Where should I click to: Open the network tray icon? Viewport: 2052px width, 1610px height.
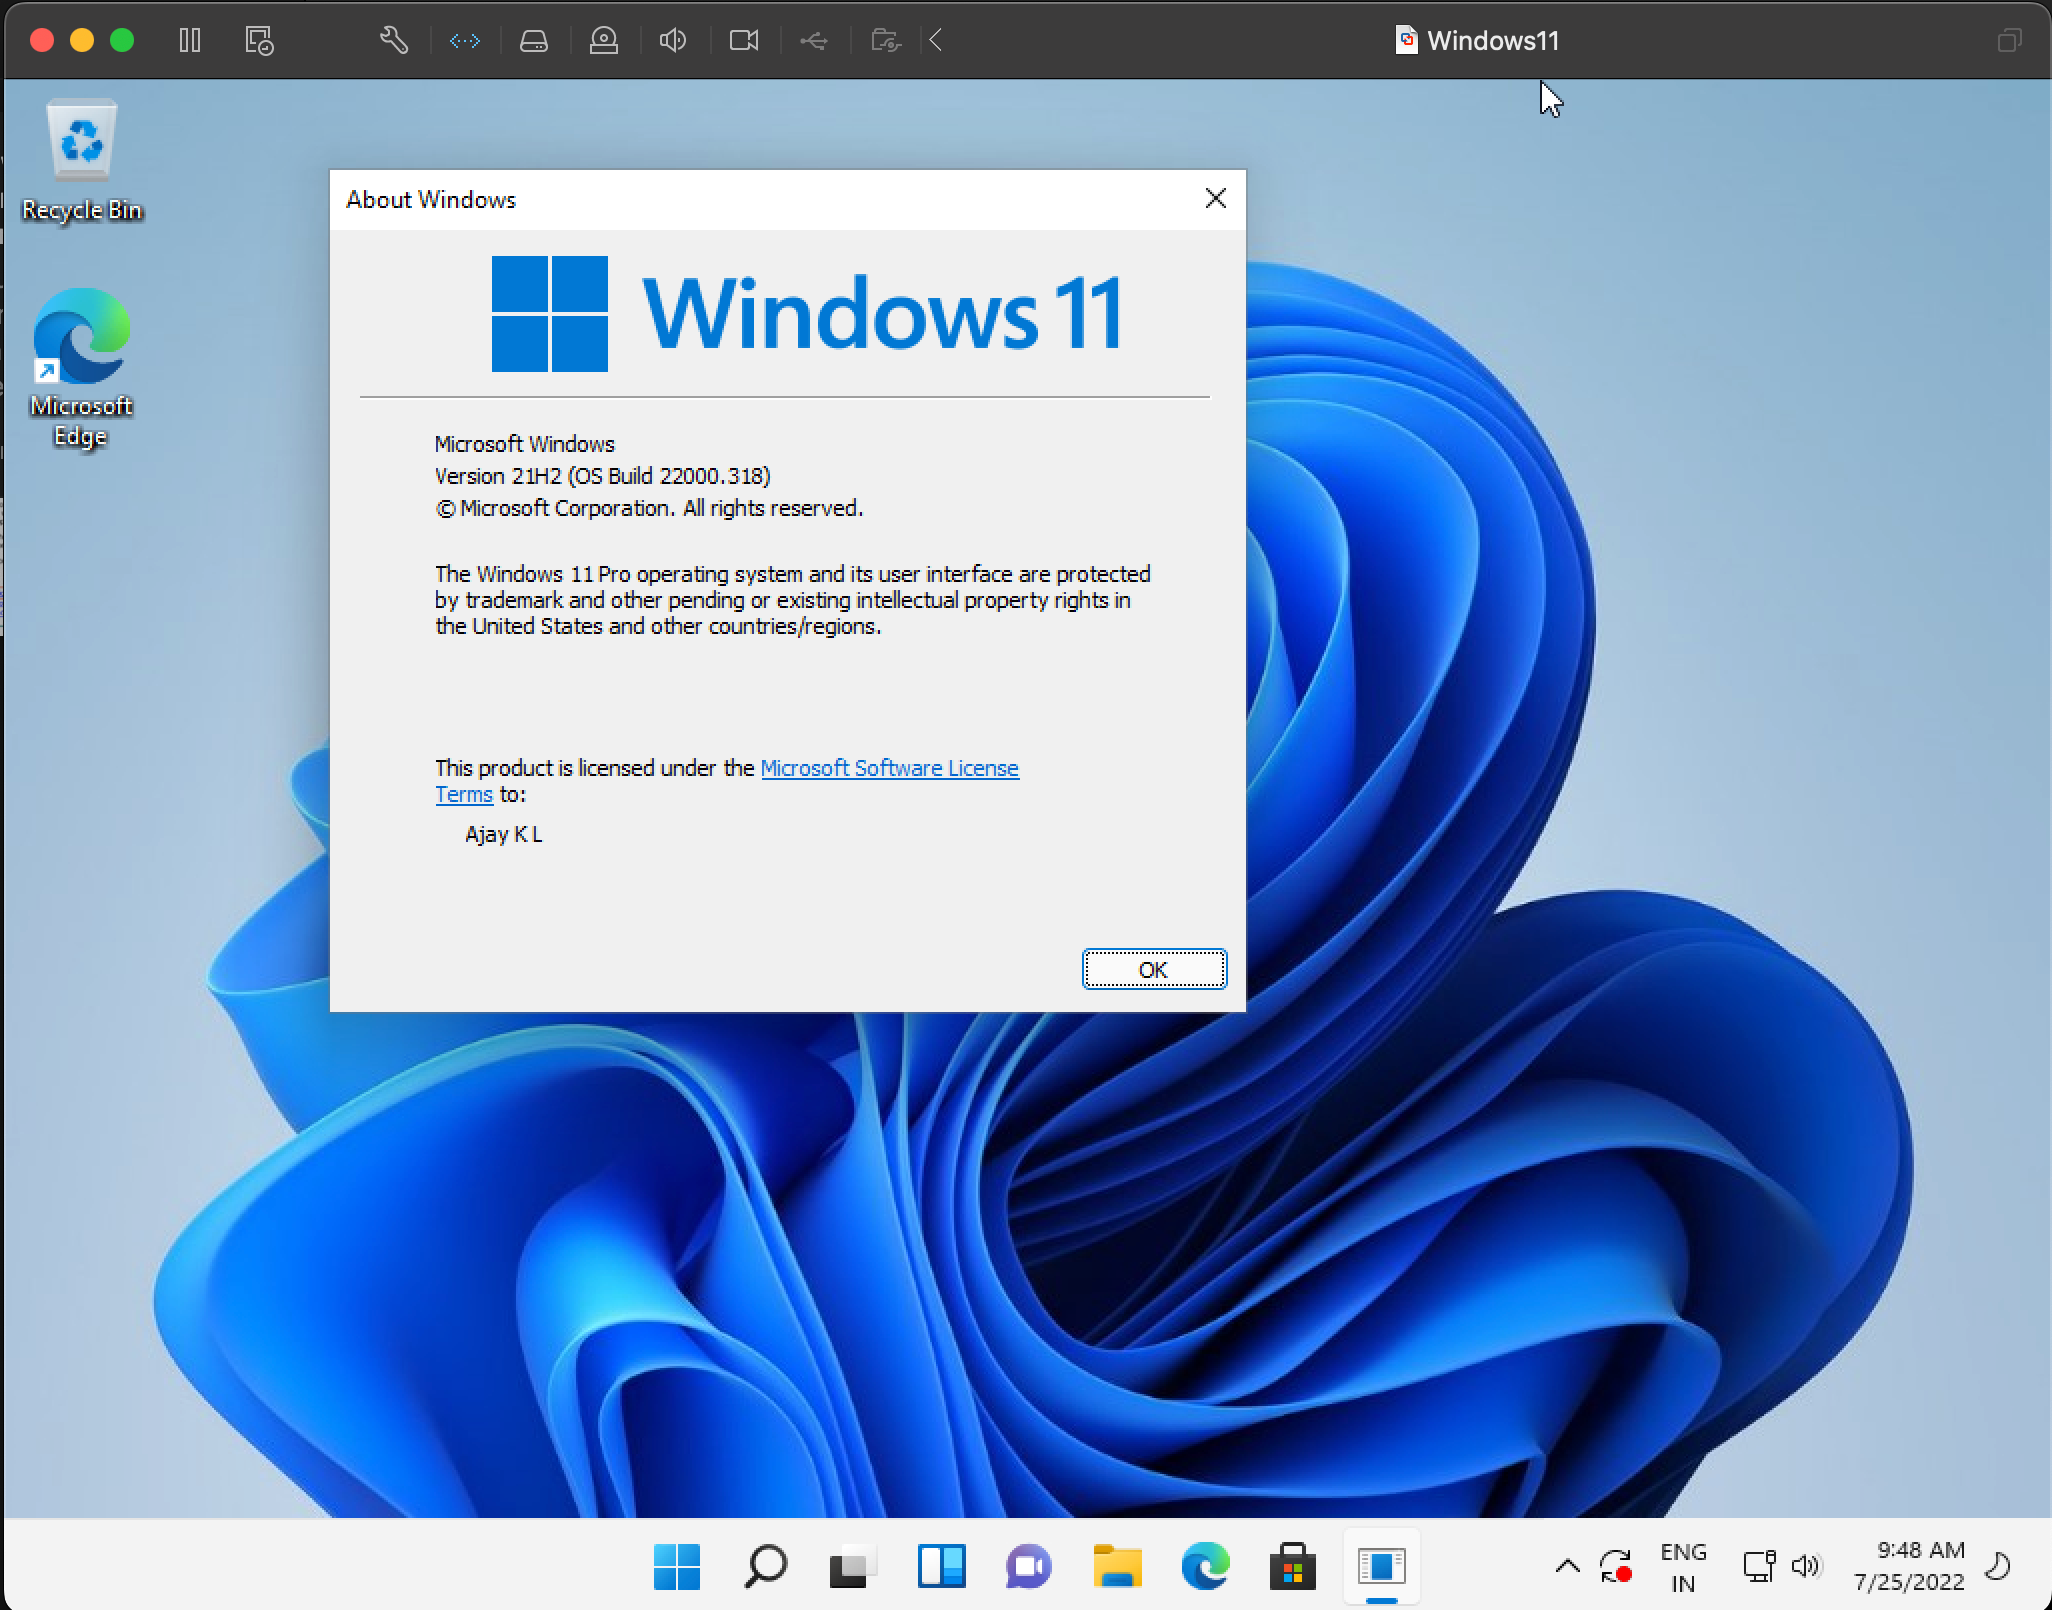[1759, 1567]
